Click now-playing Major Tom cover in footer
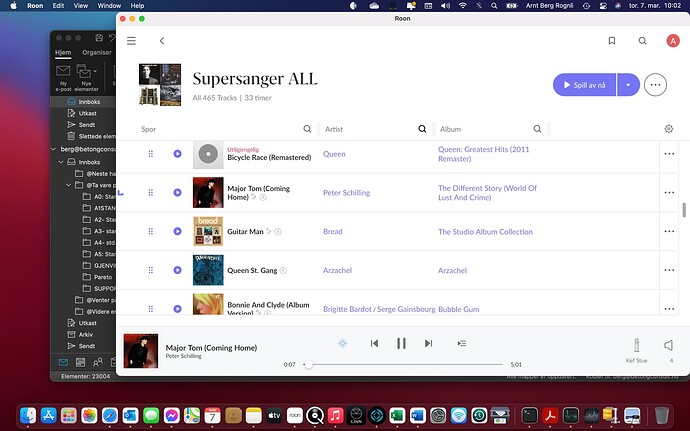Screen dimensions: 690x431 pyautogui.click(x=141, y=350)
